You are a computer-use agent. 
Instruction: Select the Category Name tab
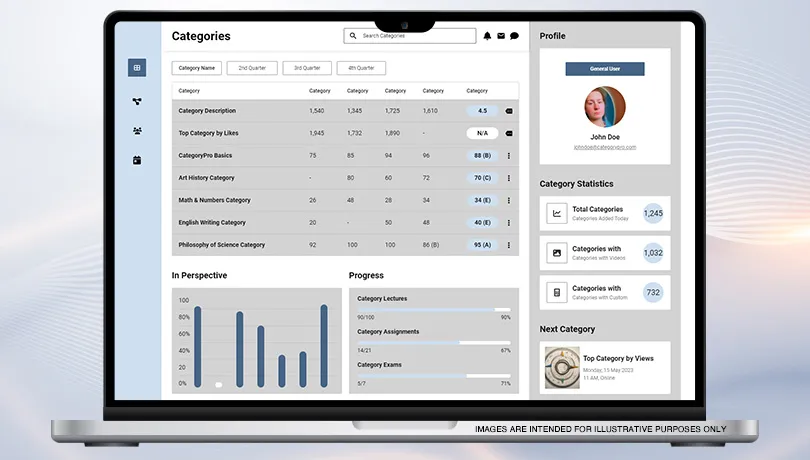coord(197,68)
